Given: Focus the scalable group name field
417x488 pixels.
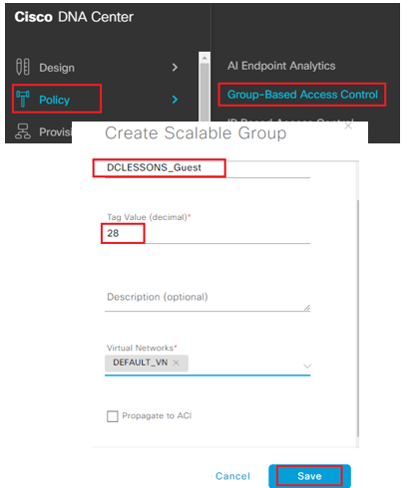Looking at the screenshot, I should point(207,168).
